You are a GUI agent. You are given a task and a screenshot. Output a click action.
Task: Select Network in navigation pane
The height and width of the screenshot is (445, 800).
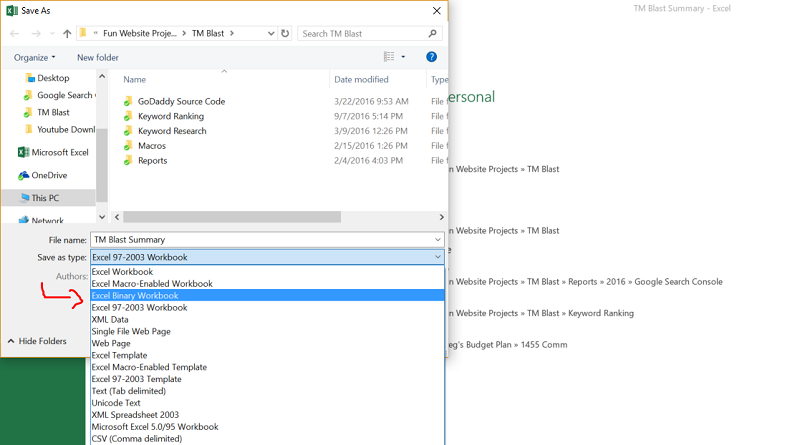click(41, 220)
